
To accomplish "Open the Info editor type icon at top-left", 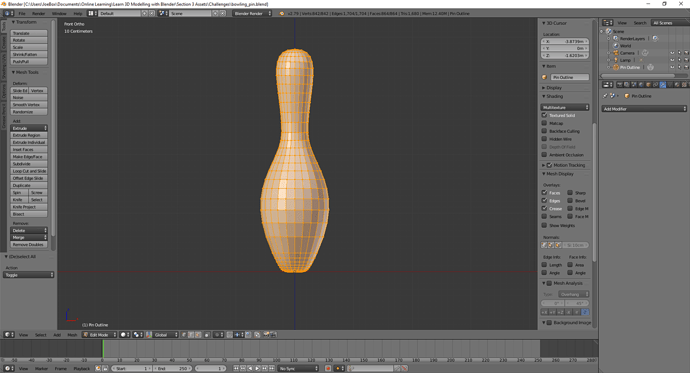I will coord(9,13).
